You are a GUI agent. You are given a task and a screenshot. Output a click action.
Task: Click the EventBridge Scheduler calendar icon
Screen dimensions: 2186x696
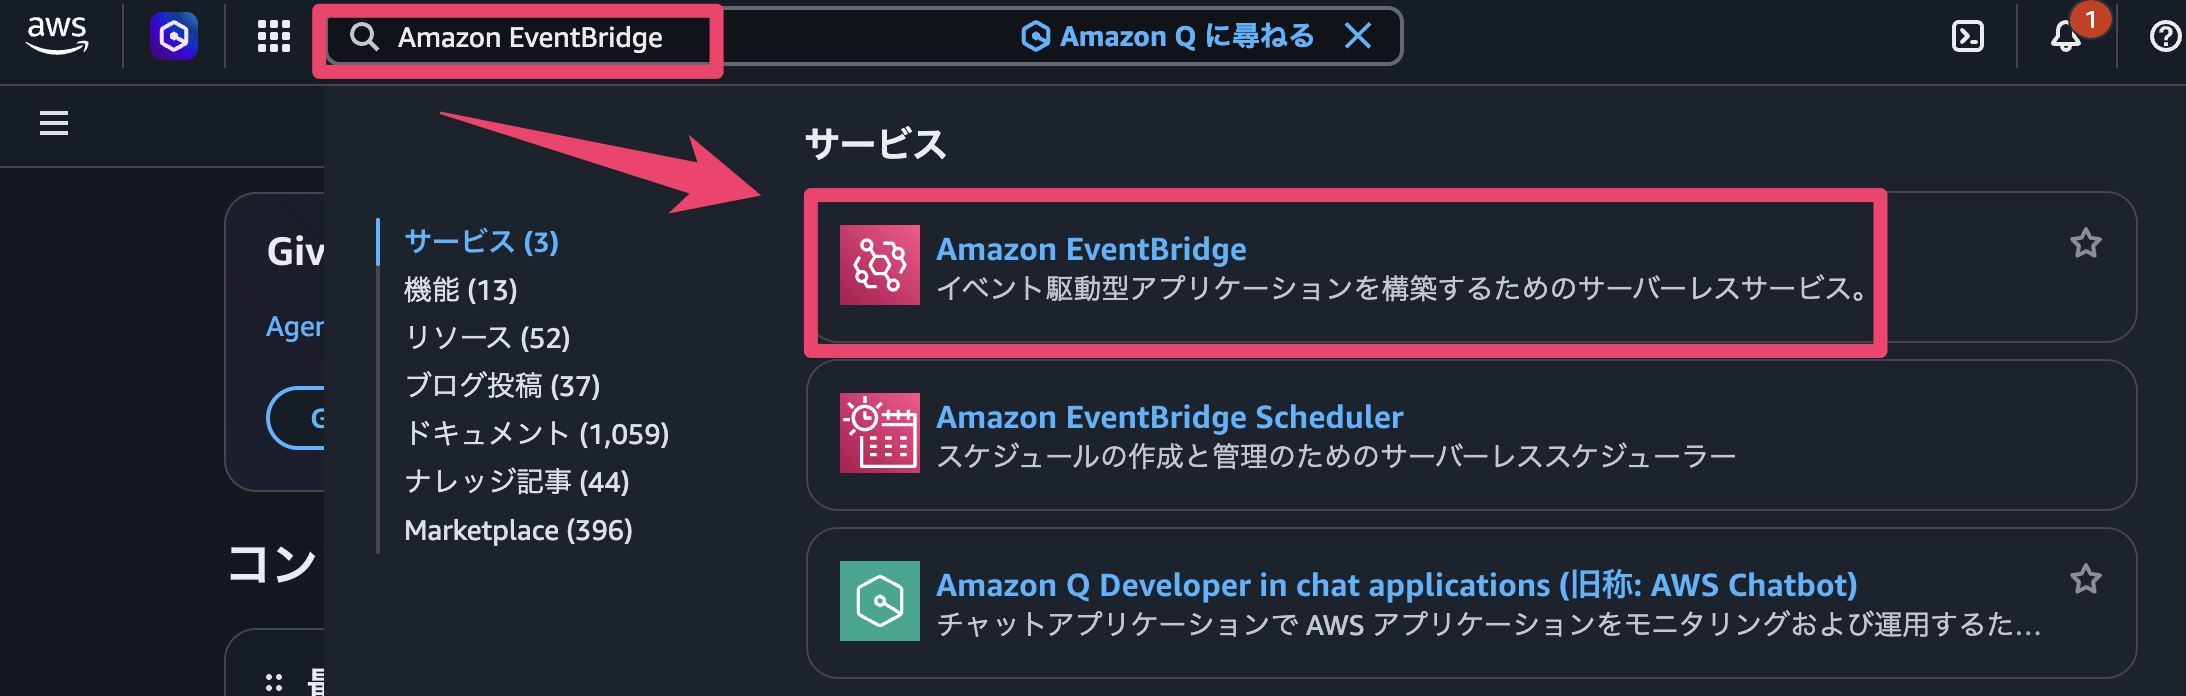click(880, 433)
